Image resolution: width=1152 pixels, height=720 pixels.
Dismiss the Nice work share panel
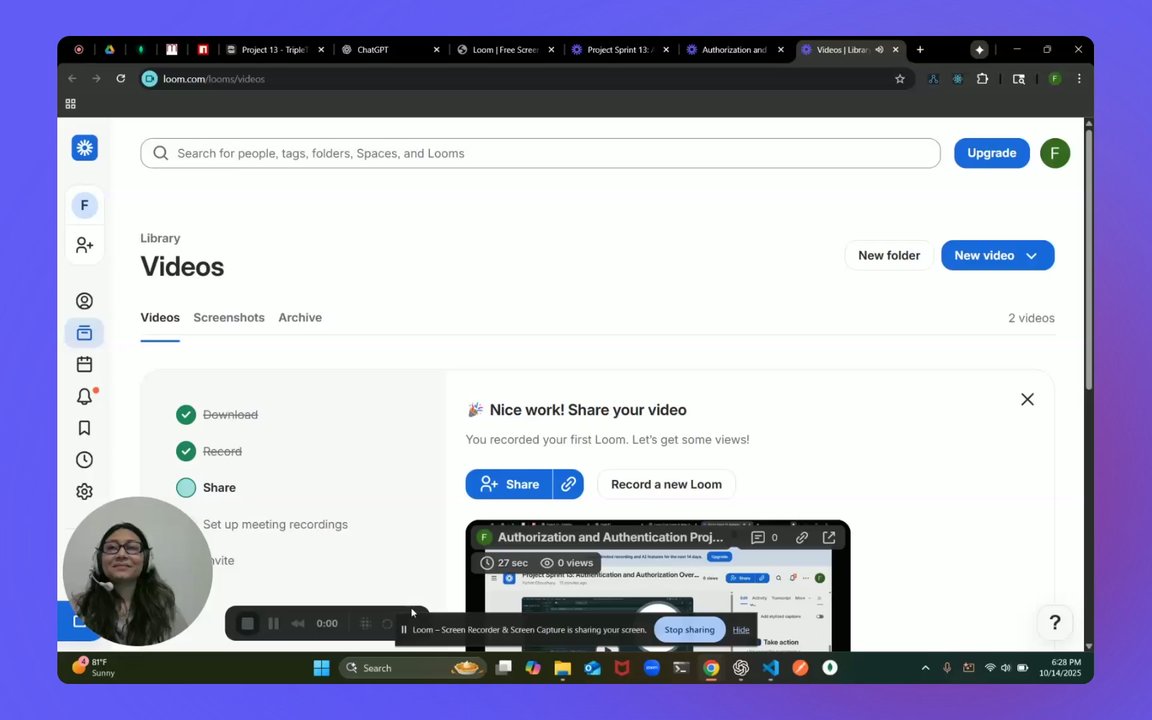coord(1027,400)
